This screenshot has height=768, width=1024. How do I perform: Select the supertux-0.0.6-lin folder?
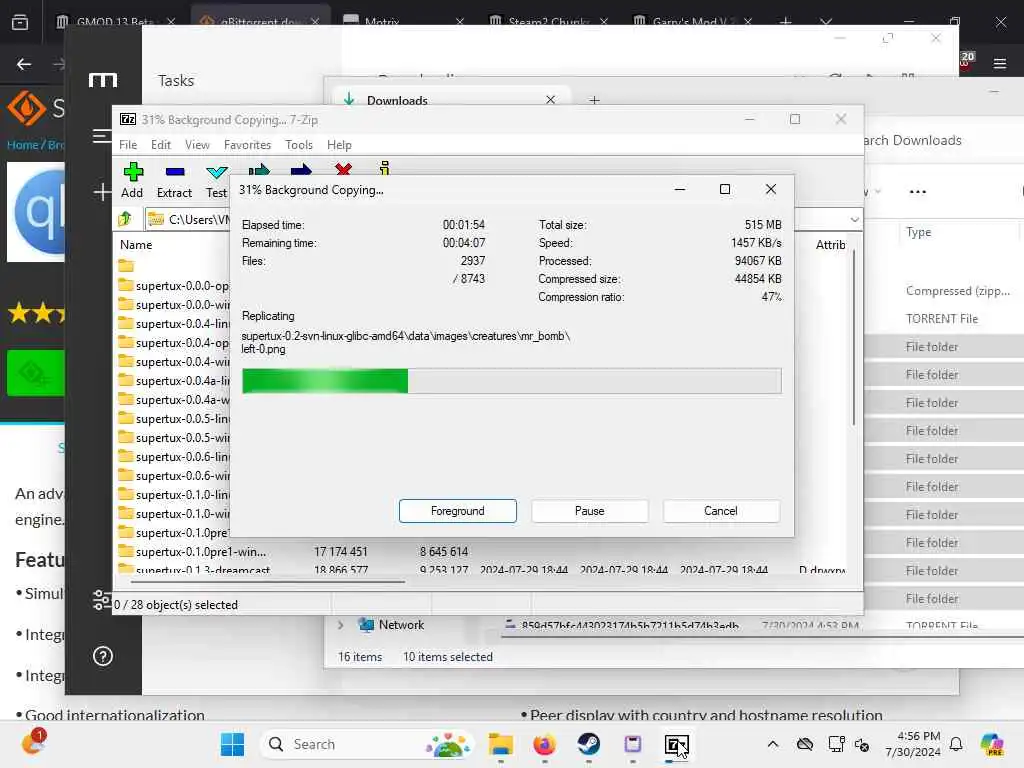(x=174, y=456)
